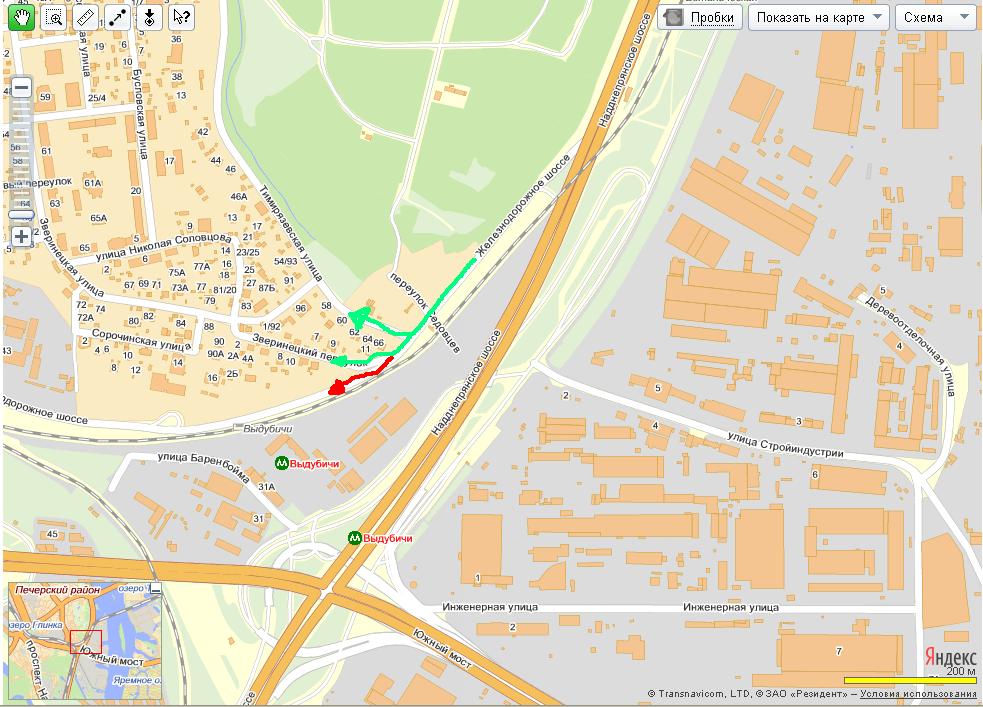Click the red rectangle in the minimap
Viewport: 983px width, 707px height.
[x=86, y=642]
